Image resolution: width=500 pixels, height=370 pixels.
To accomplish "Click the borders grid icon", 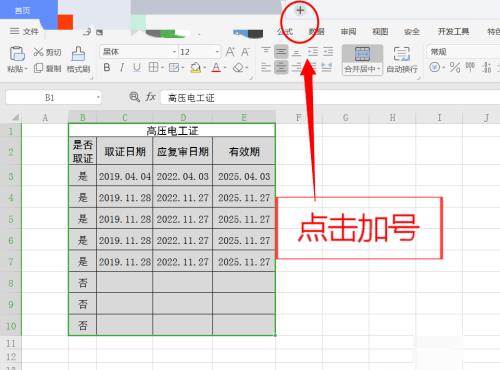I will (x=153, y=68).
